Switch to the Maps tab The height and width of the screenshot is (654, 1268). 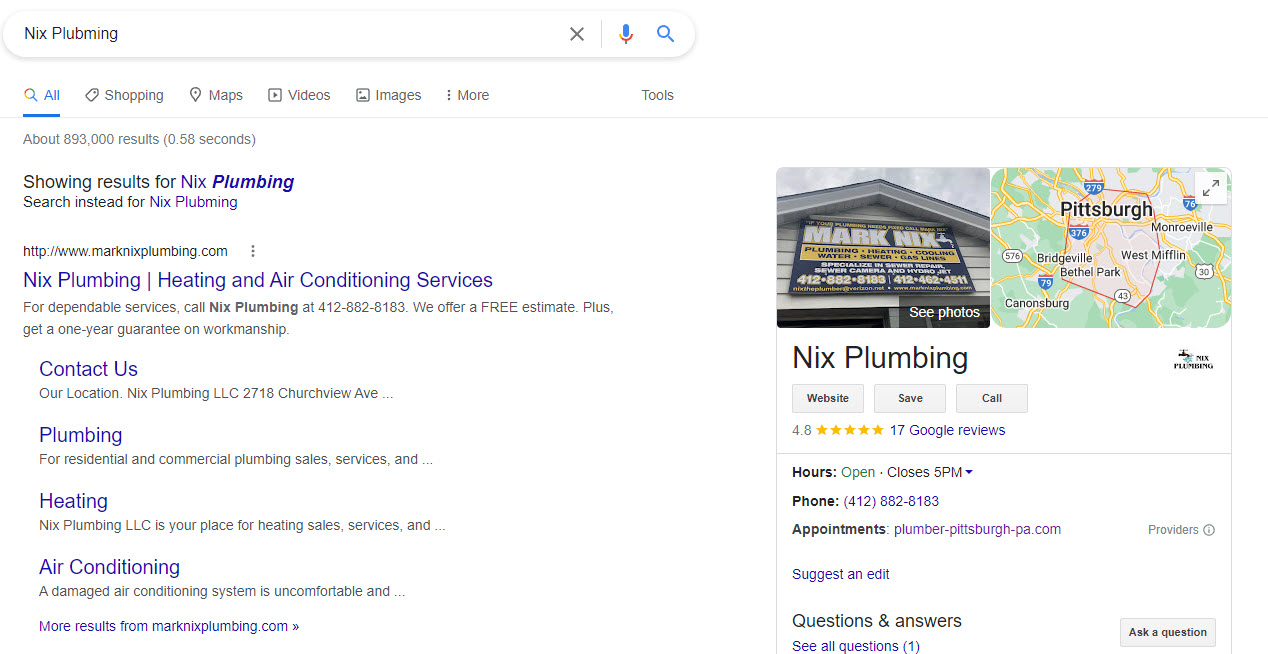216,95
